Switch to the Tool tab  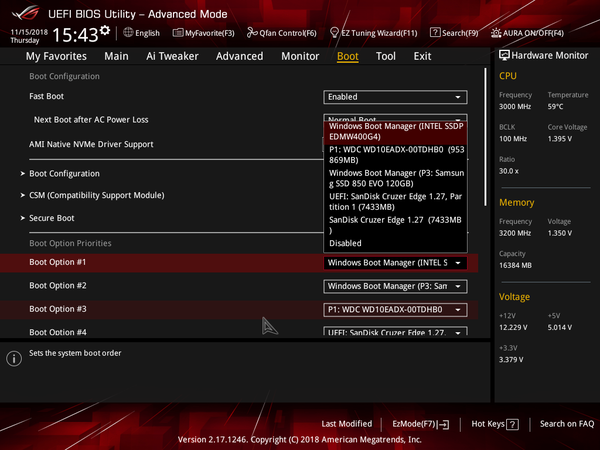pyautogui.click(x=386, y=56)
